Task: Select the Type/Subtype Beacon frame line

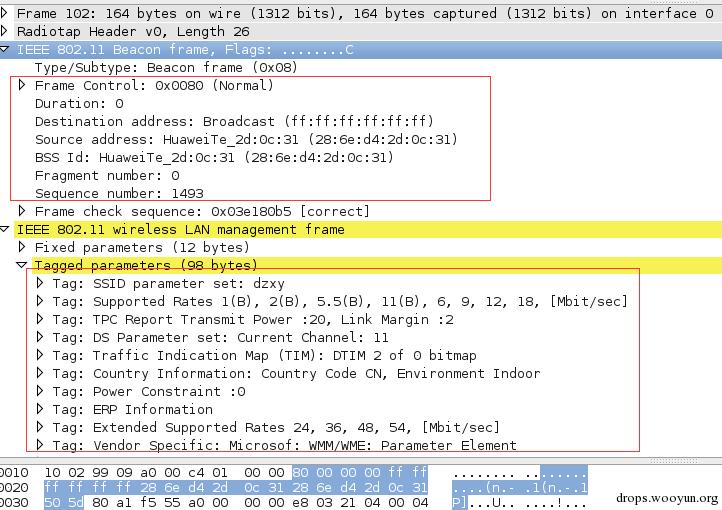Action: pyautogui.click(x=166, y=68)
